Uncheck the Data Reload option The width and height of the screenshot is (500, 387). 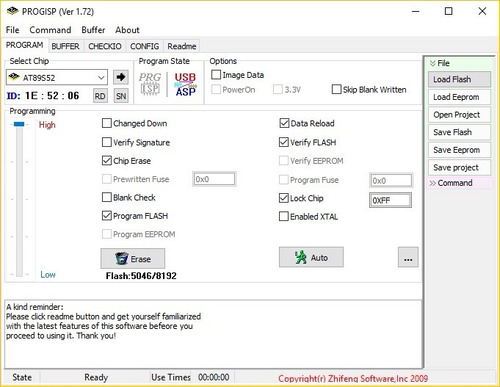point(284,123)
